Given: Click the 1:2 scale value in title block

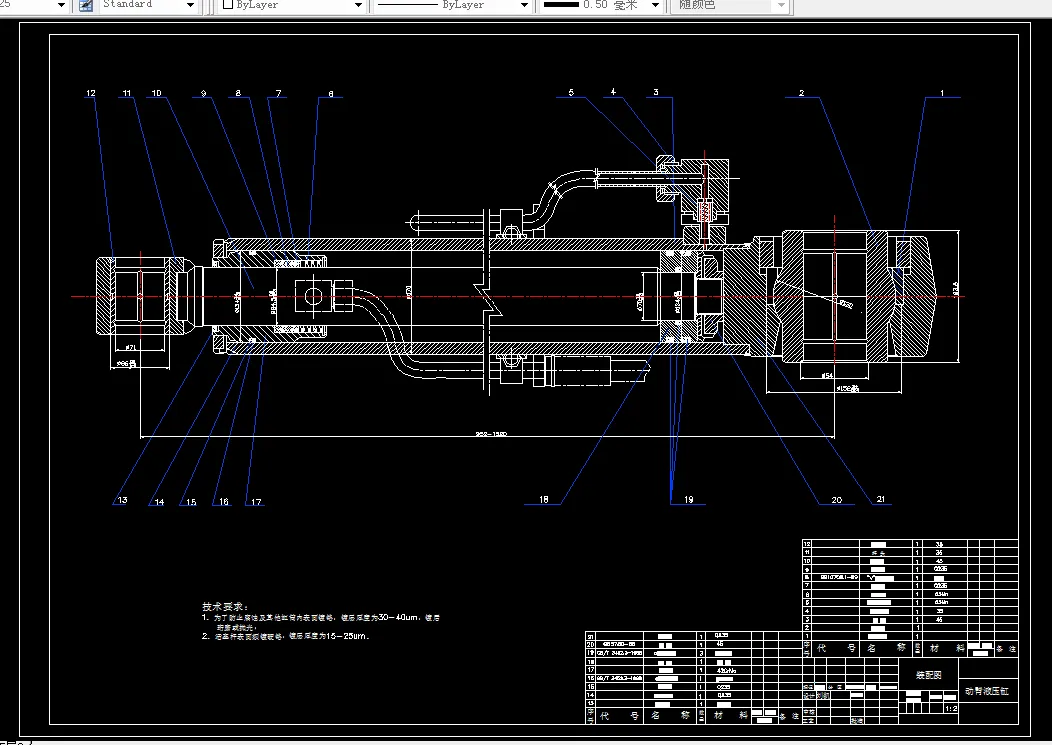Looking at the screenshot, I should tap(951, 709).
